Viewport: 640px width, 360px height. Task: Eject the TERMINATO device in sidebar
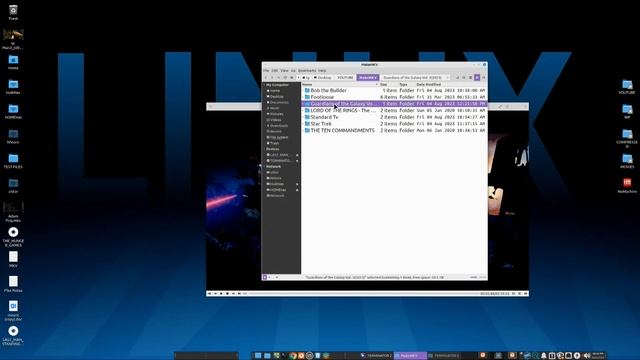pyautogui.click(x=297, y=161)
